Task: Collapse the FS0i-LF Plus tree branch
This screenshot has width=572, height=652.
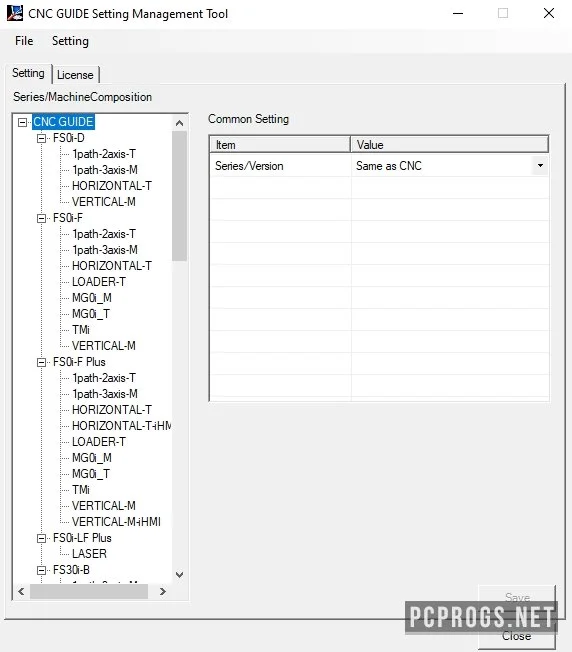Action: 42,538
